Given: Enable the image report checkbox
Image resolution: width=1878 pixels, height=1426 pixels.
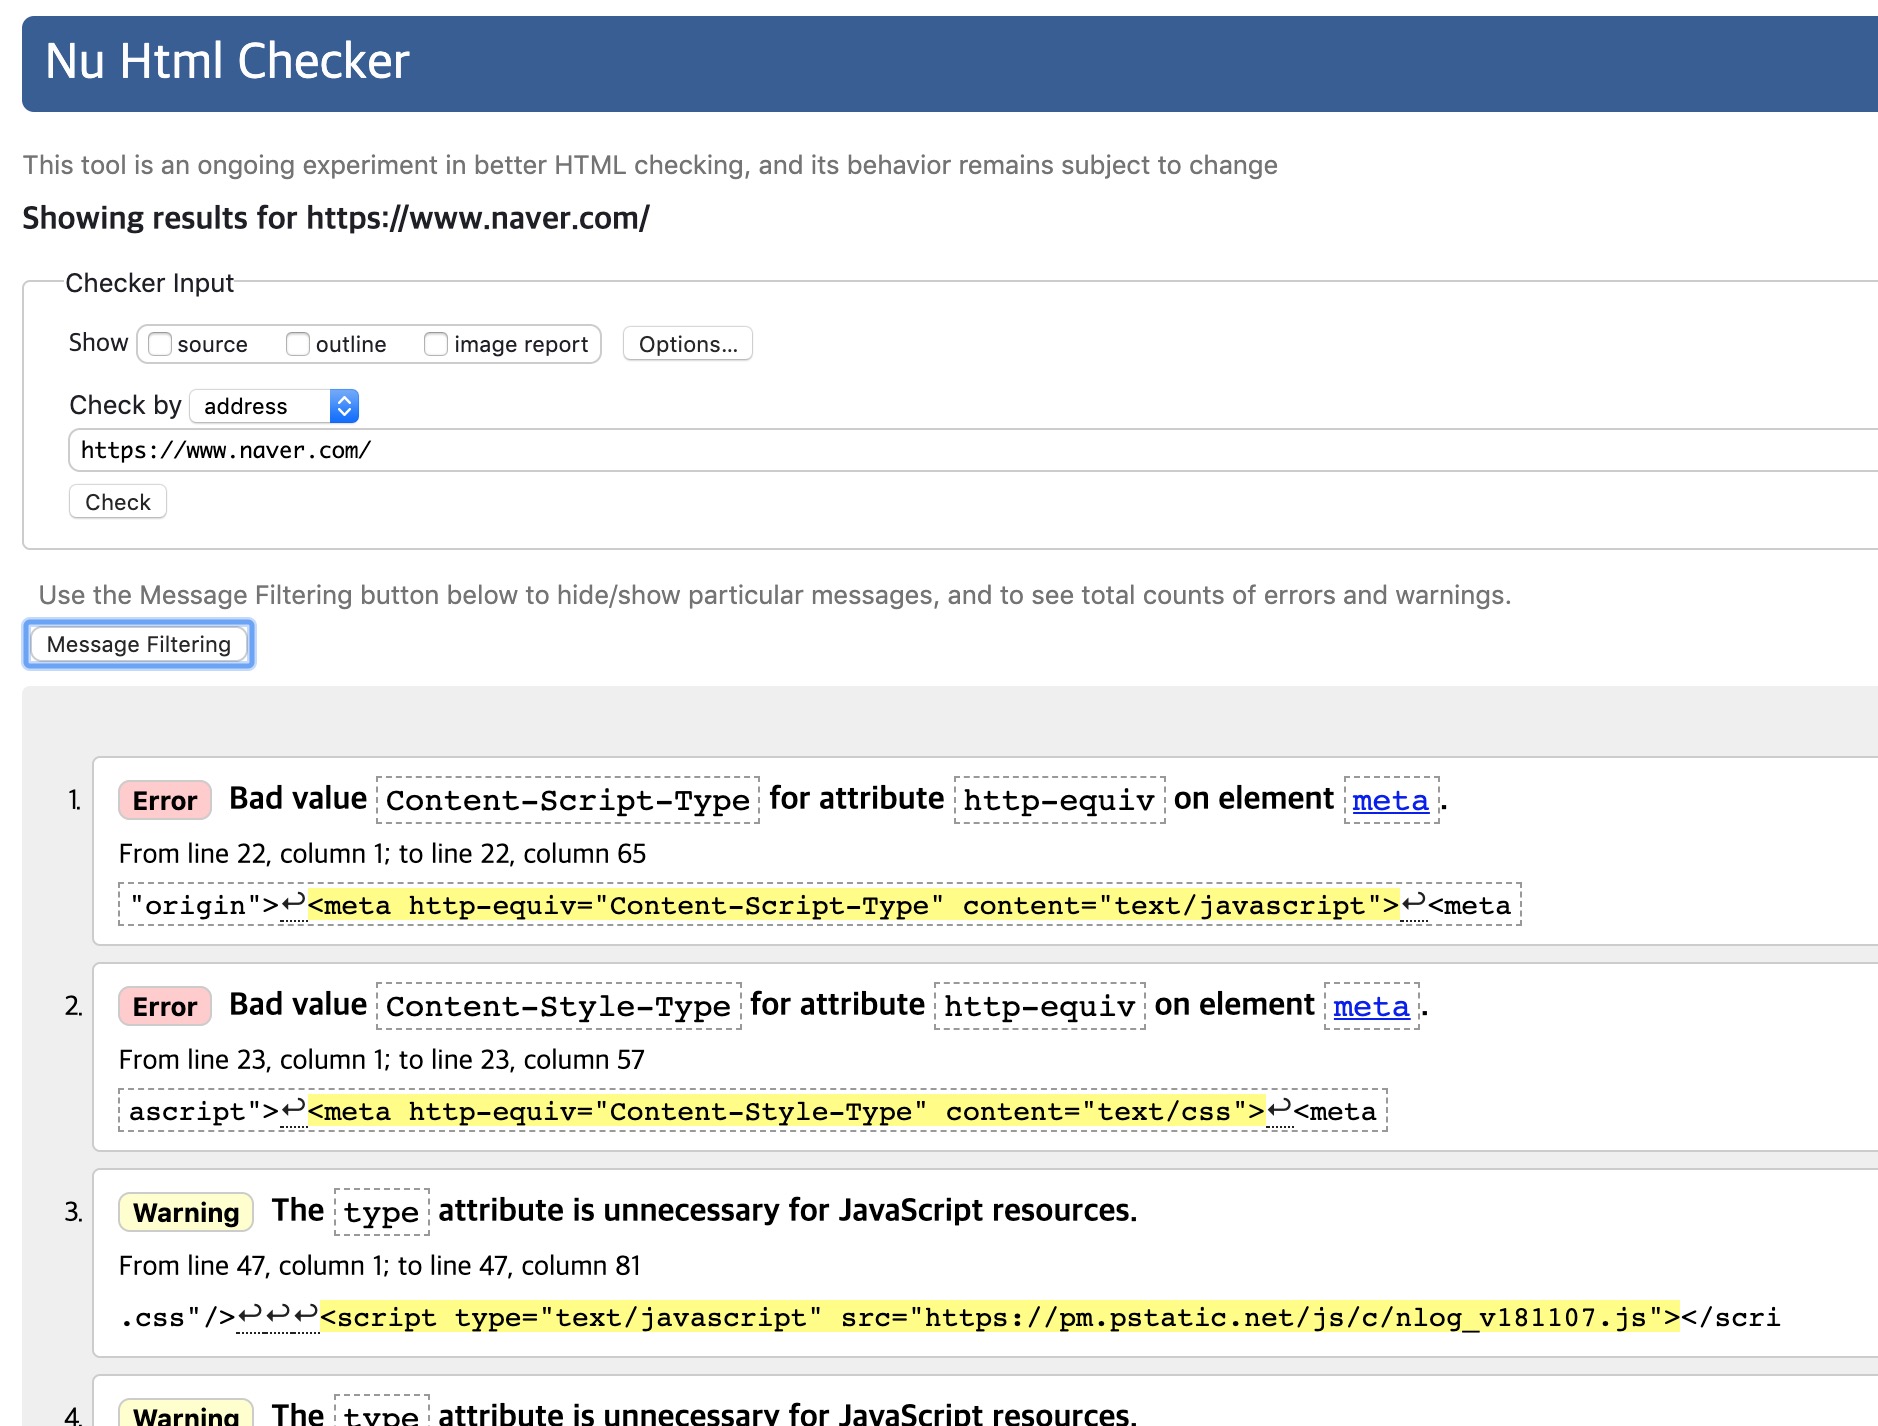Looking at the screenshot, I should pyautogui.click(x=436, y=344).
